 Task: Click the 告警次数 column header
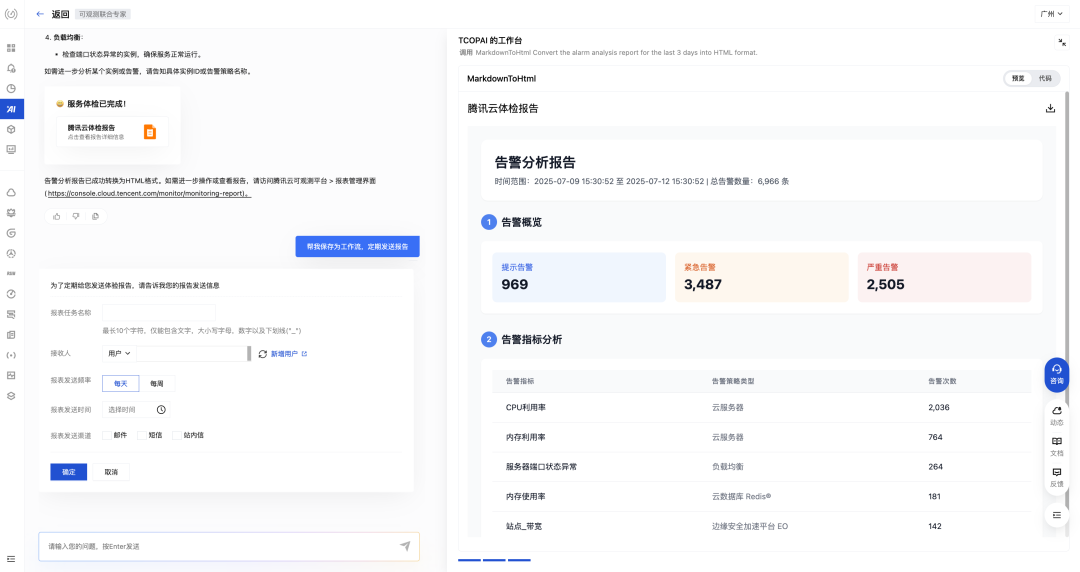[942, 381]
